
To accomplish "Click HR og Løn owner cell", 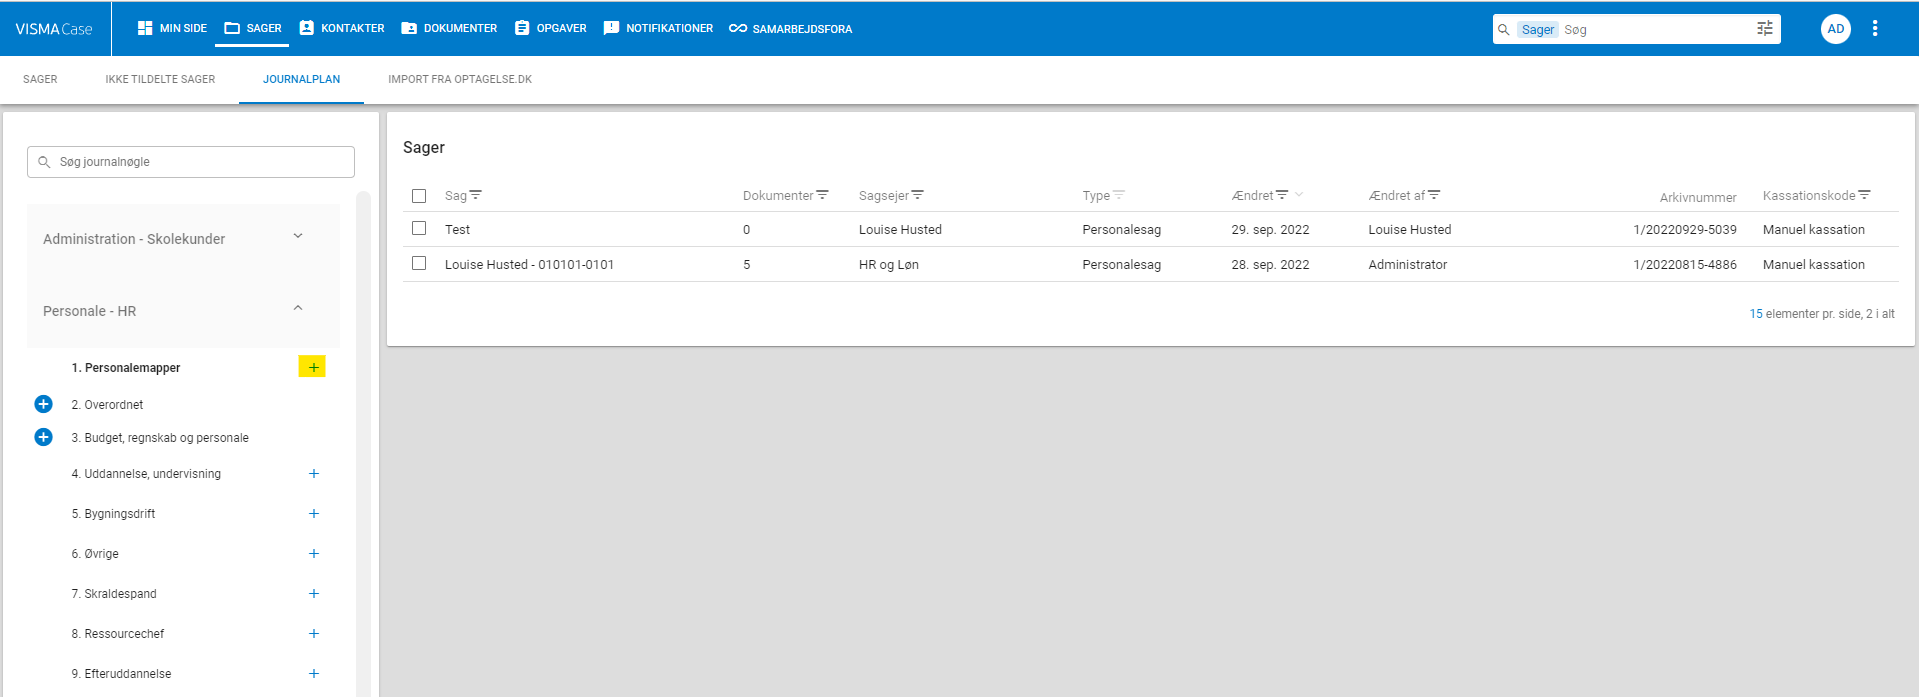I will tap(889, 264).
